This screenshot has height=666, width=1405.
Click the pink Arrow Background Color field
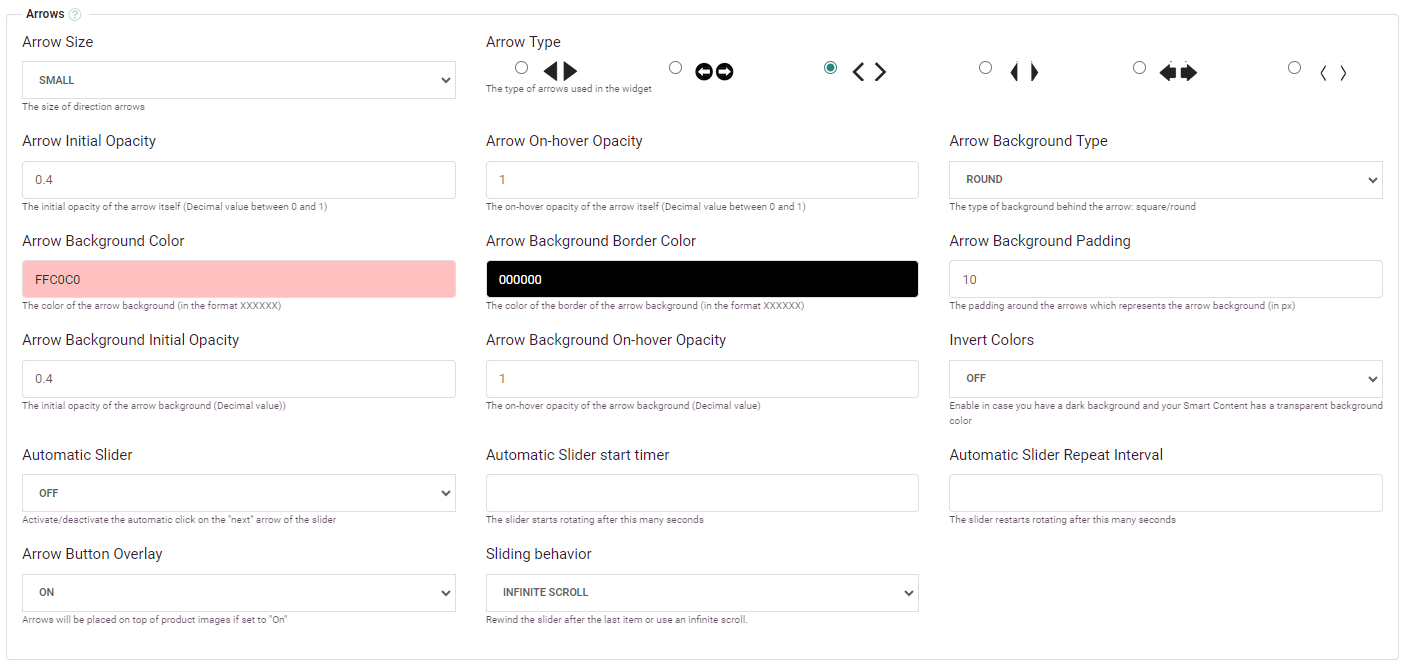[238, 280]
